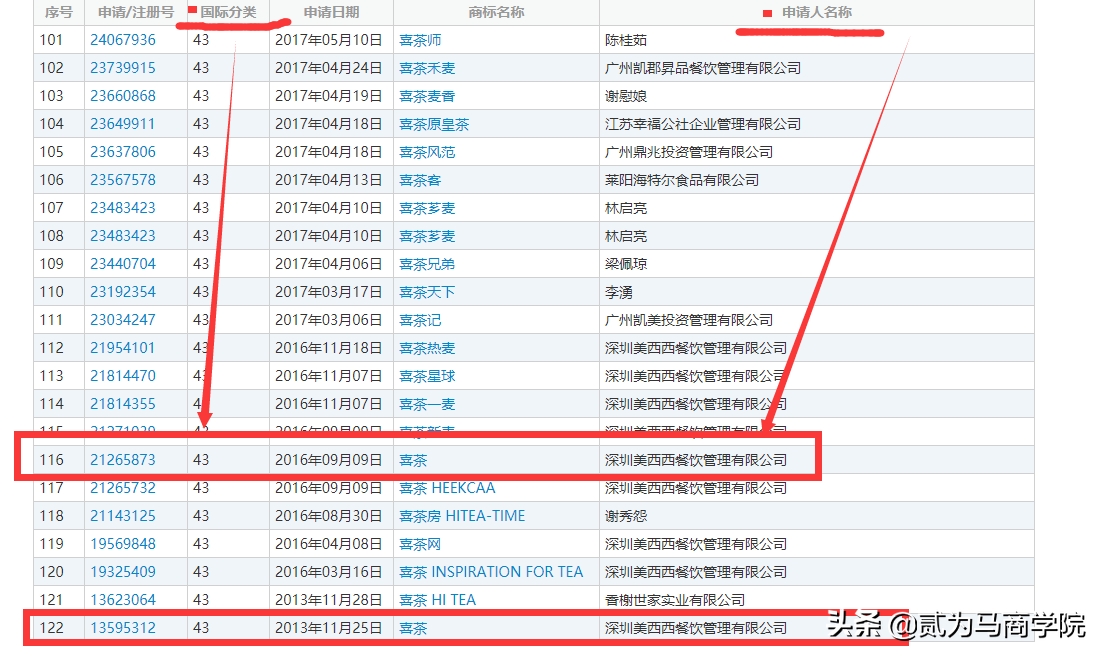View the 喜茶 HI TEA trademark
Viewport: 1105px width, 658px height.
438,600
